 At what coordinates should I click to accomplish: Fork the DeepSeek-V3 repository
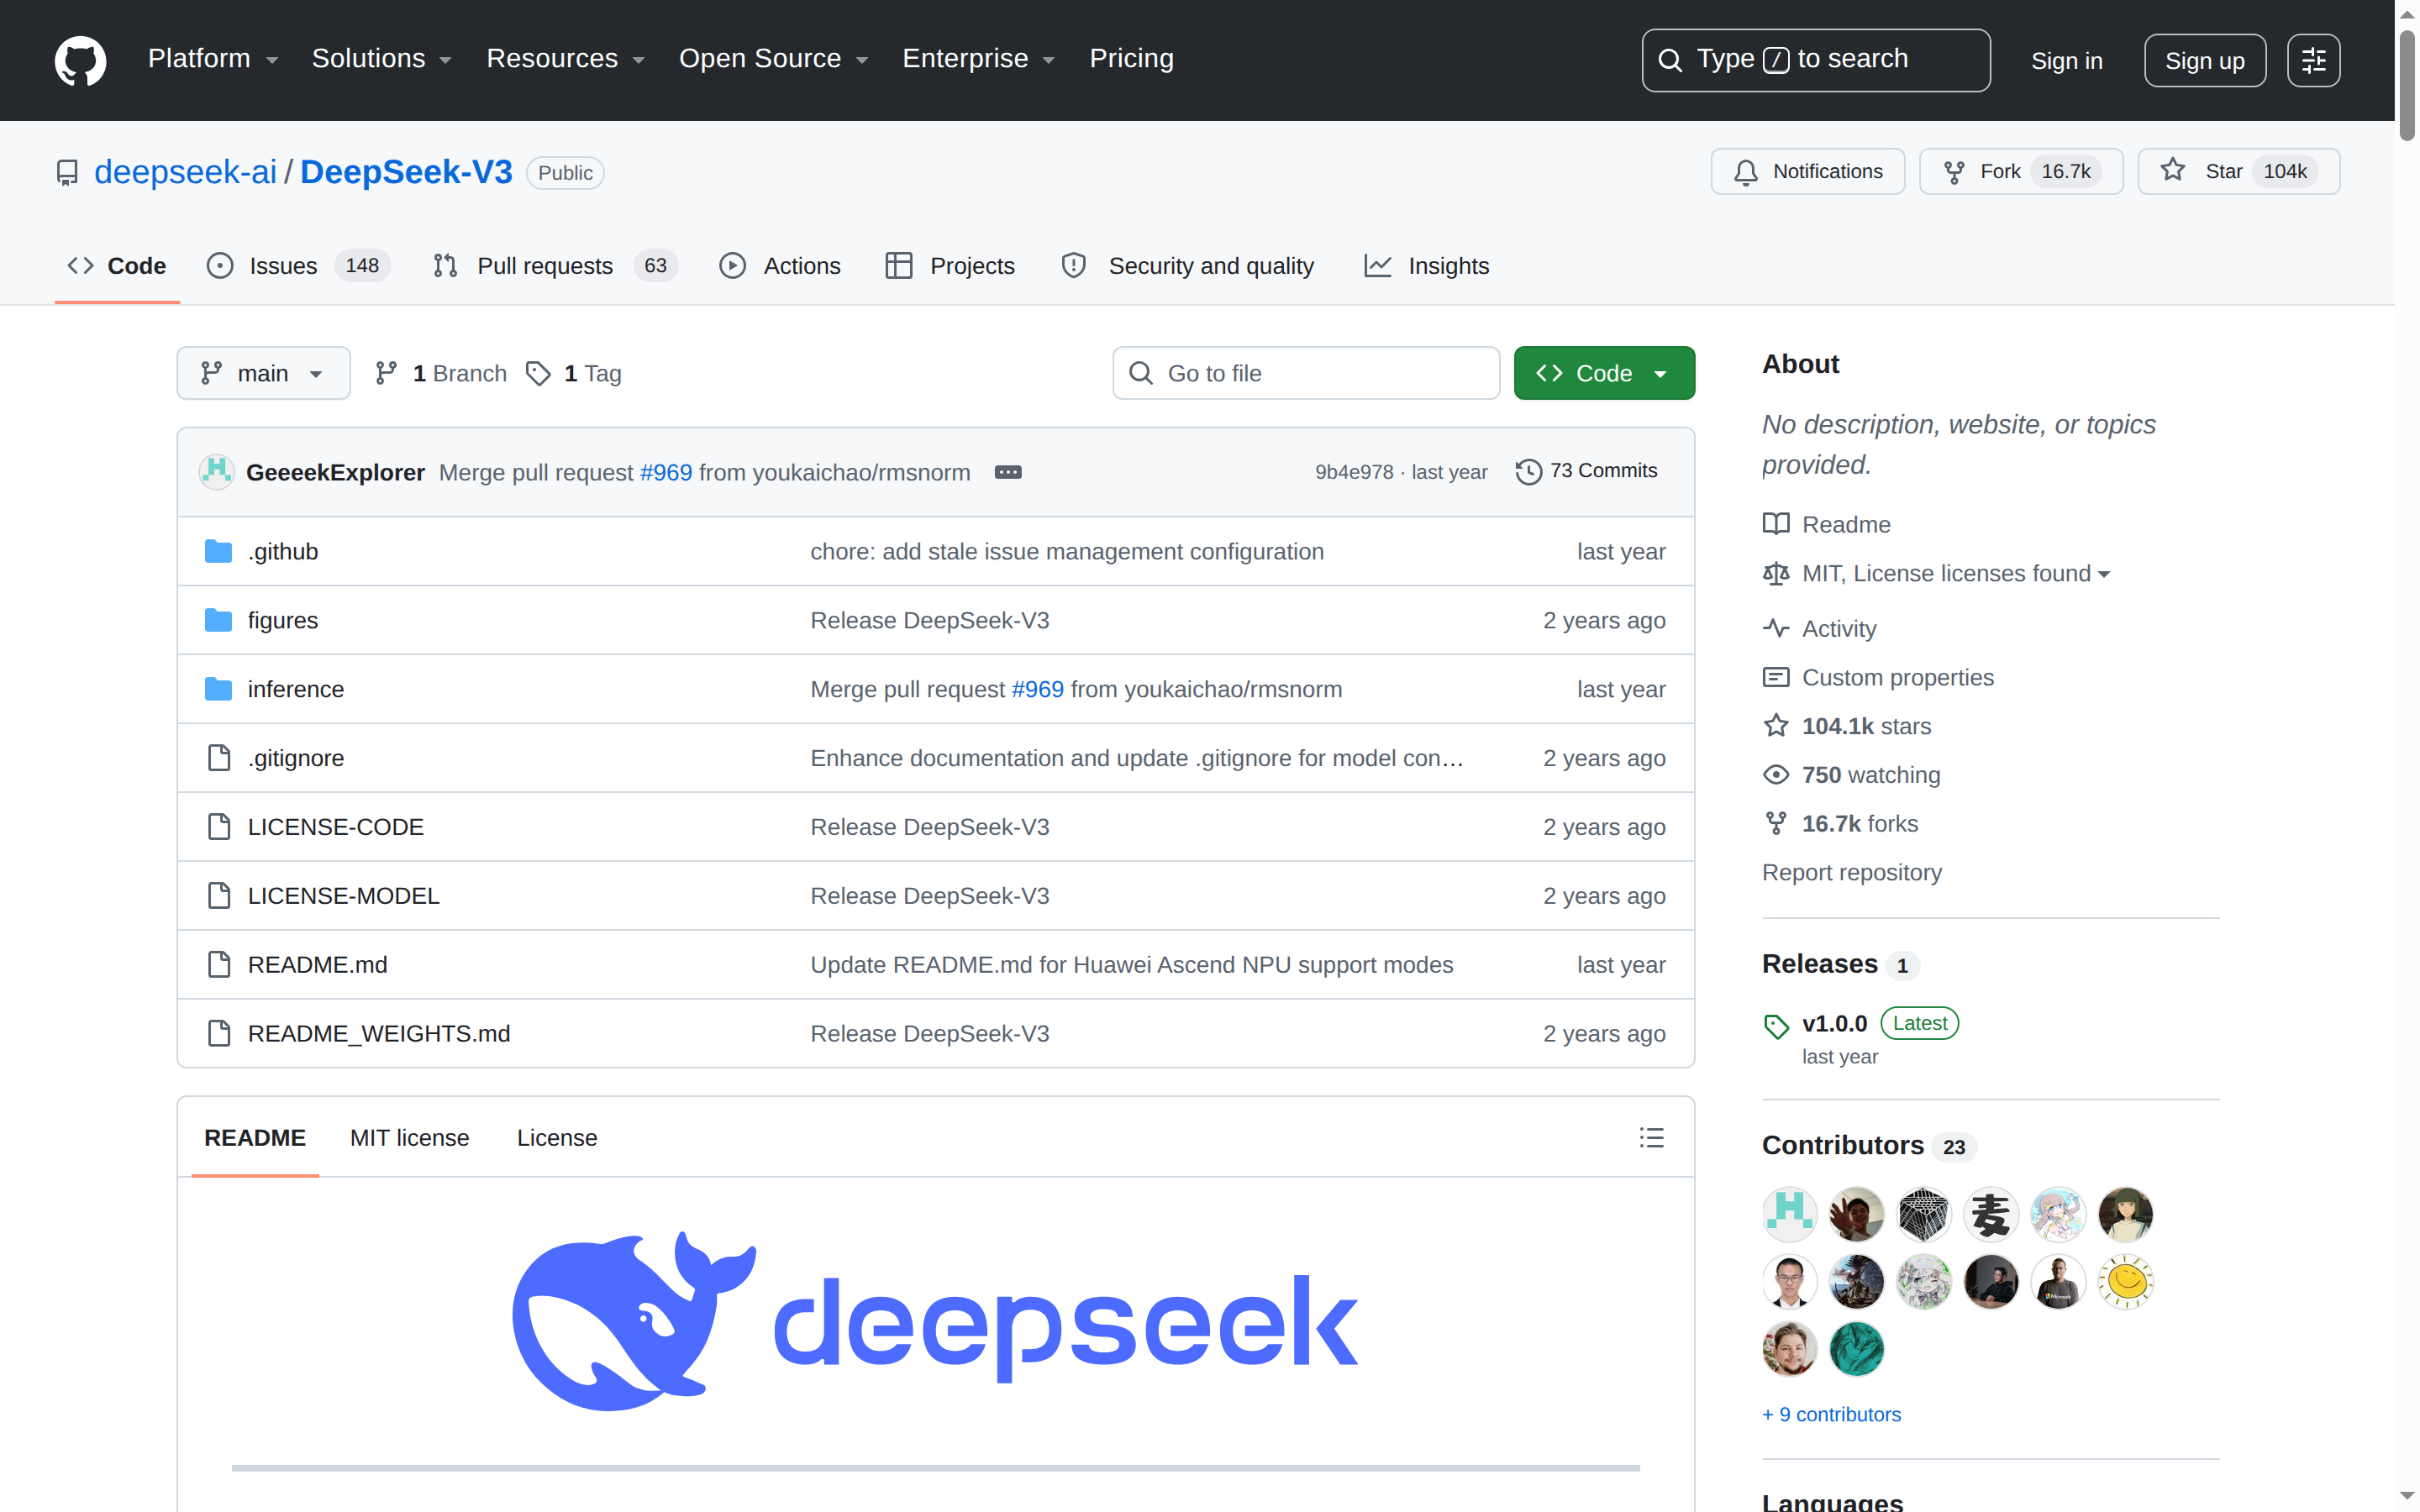[x=2020, y=172]
